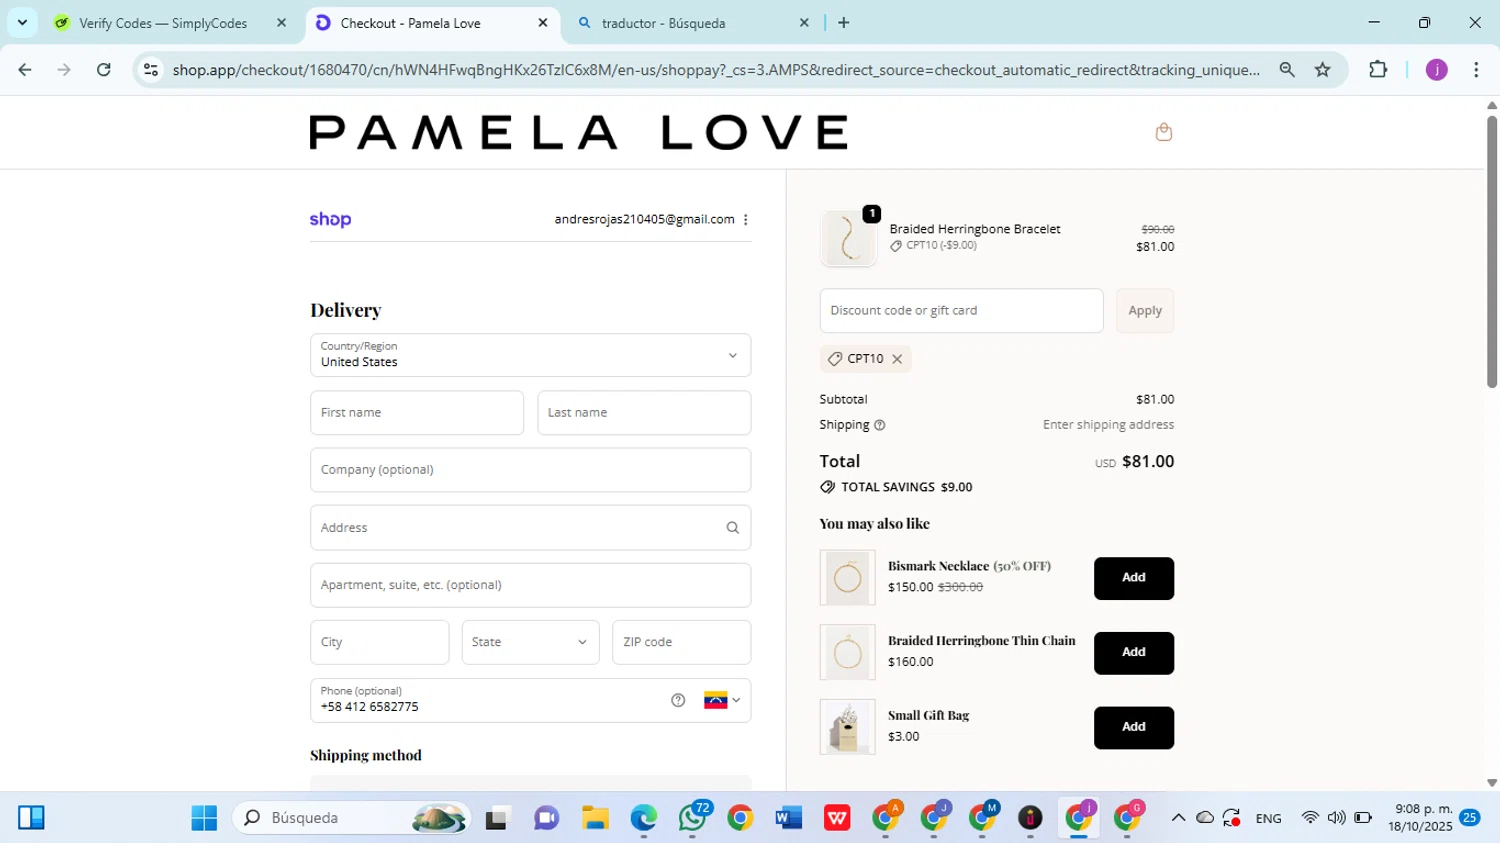
Task: Click the Pamela Love logo
Action: [x=578, y=132]
